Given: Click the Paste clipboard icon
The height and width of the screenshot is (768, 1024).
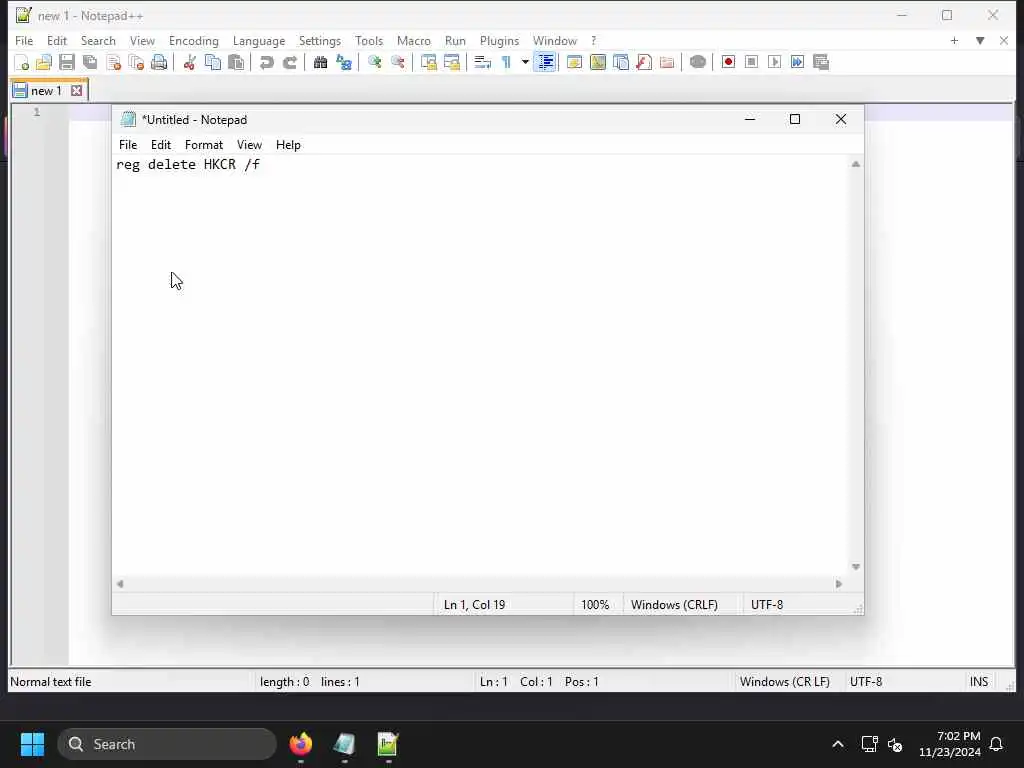Looking at the screenshot, I should [x=236, y=63].
